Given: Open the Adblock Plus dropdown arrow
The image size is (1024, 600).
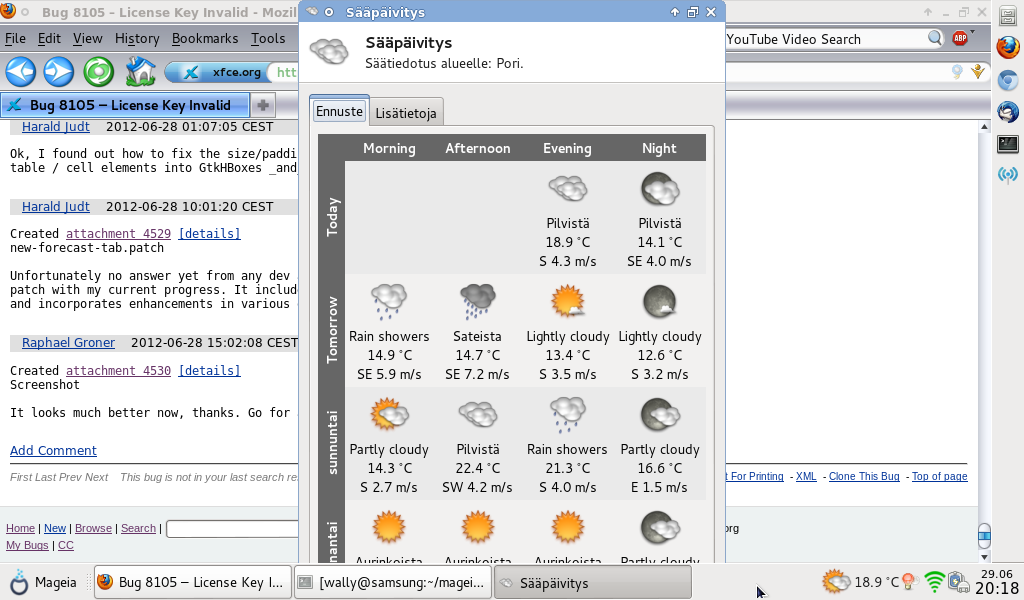Looking at the screenshot, I should coord(976,39).
